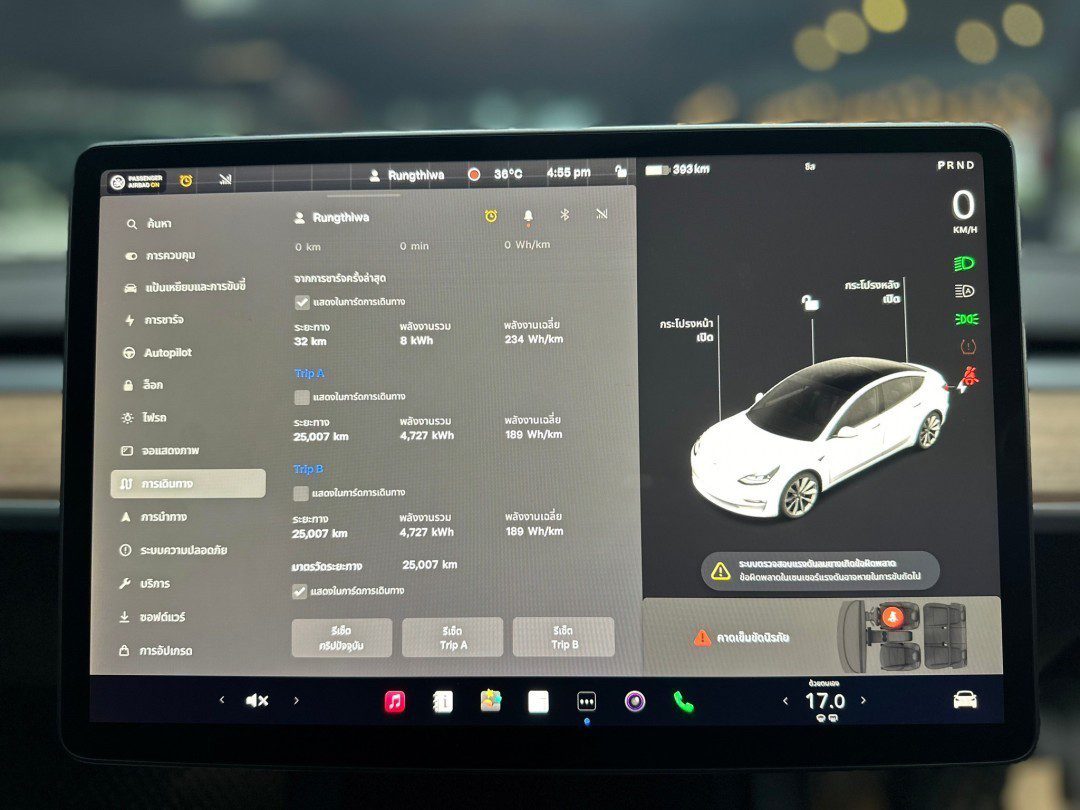Tap the Rungthiwa profile name in trips panel

coord(341,218)
